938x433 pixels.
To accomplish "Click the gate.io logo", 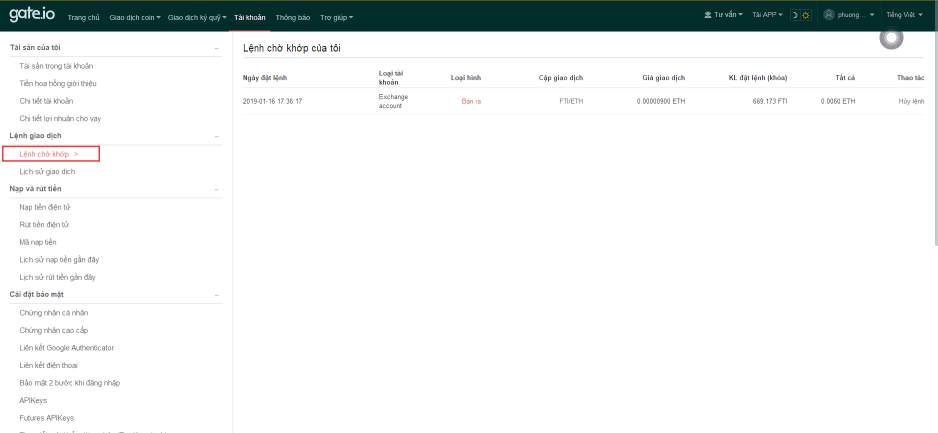I will 32,16.
